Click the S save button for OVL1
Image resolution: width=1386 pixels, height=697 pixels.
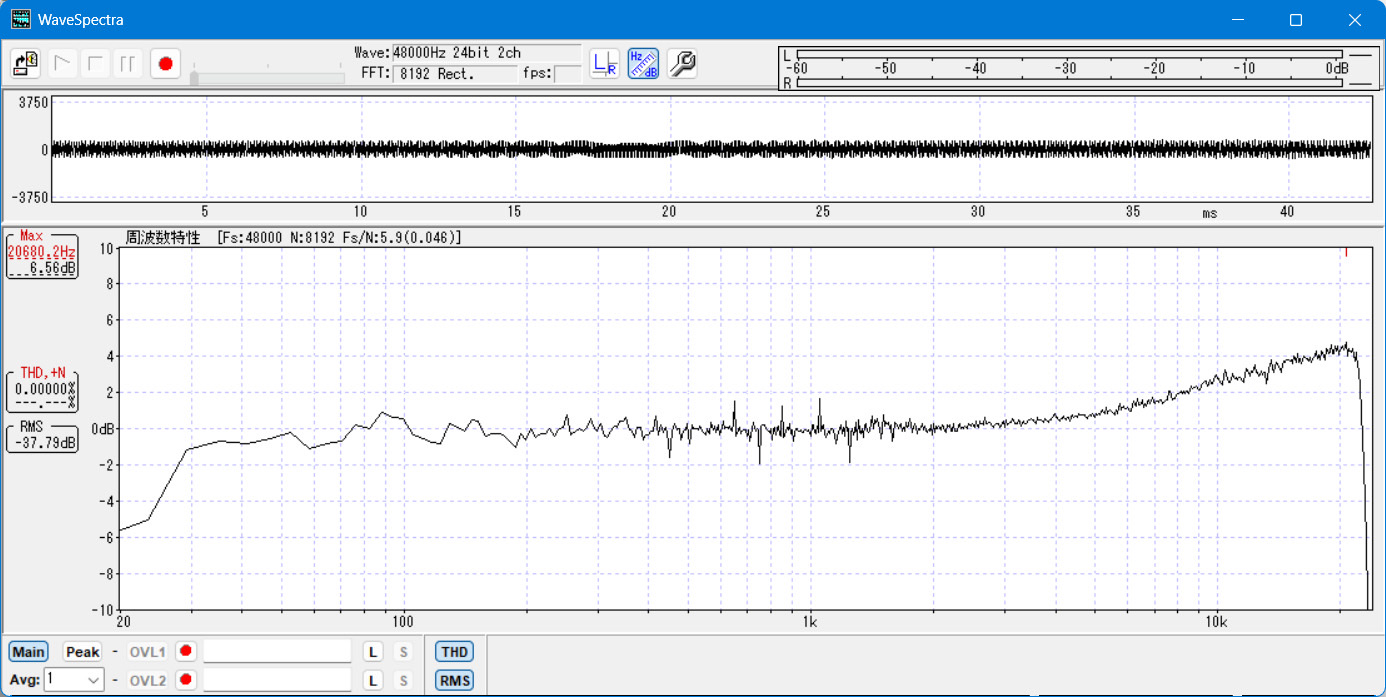click(x=404, y=652)
